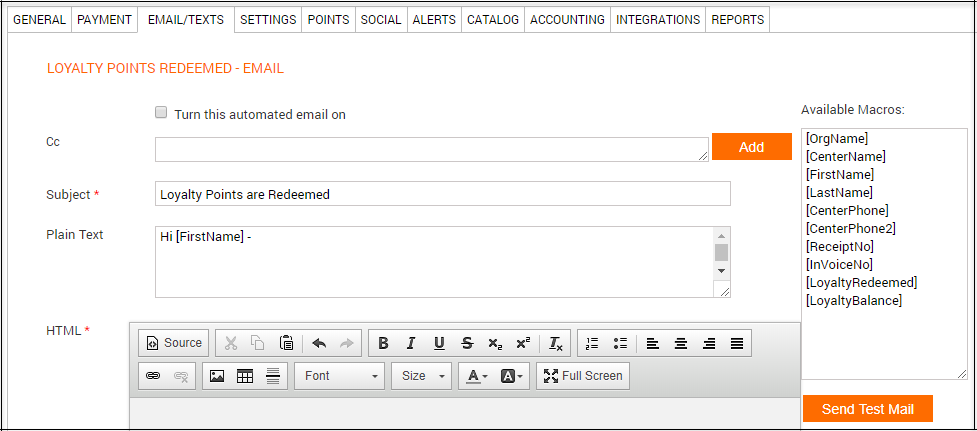Viewport: 977px width, 431px height.
Task: Click Plain Text scrollbar down arrow
Action: coord(721,271)
